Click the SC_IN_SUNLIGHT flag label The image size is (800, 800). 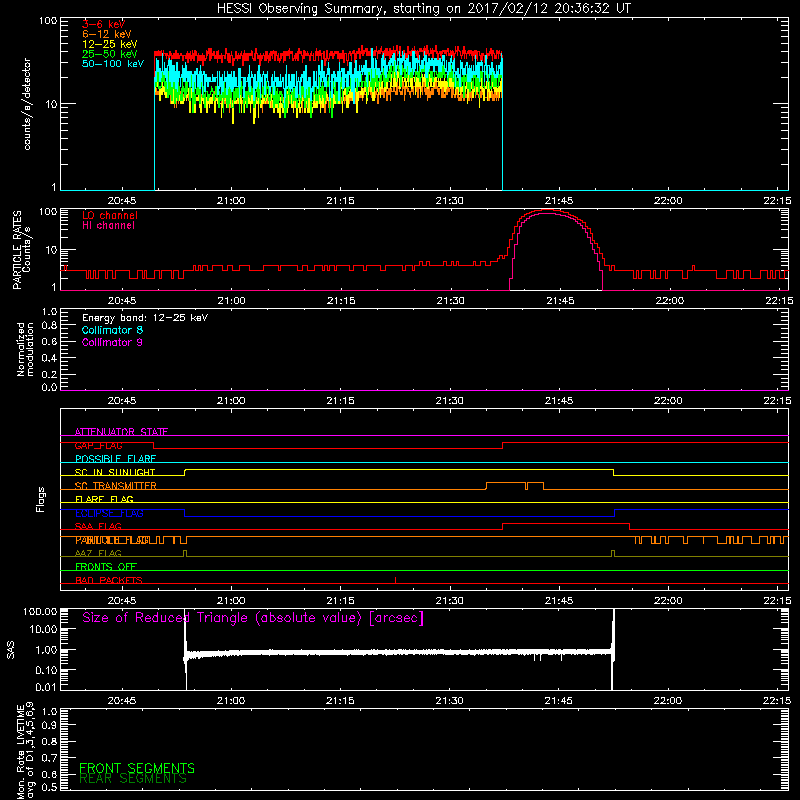115,472
